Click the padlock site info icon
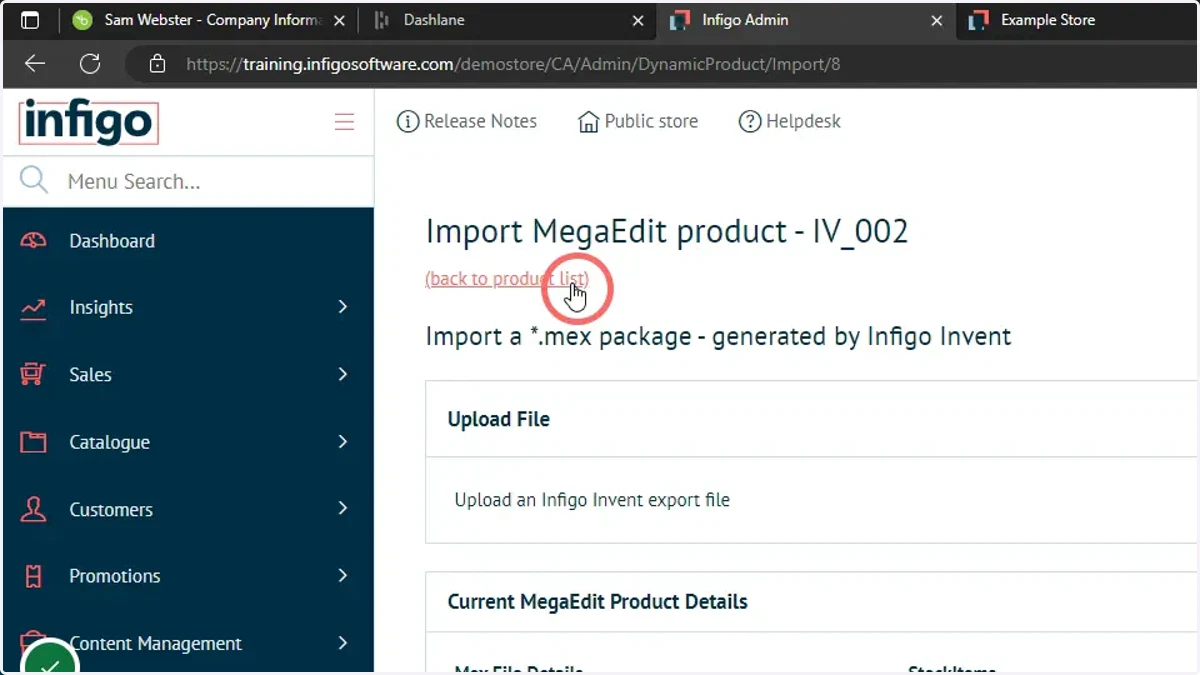This screenshot has width=1200, height=675. coord(156,64)
